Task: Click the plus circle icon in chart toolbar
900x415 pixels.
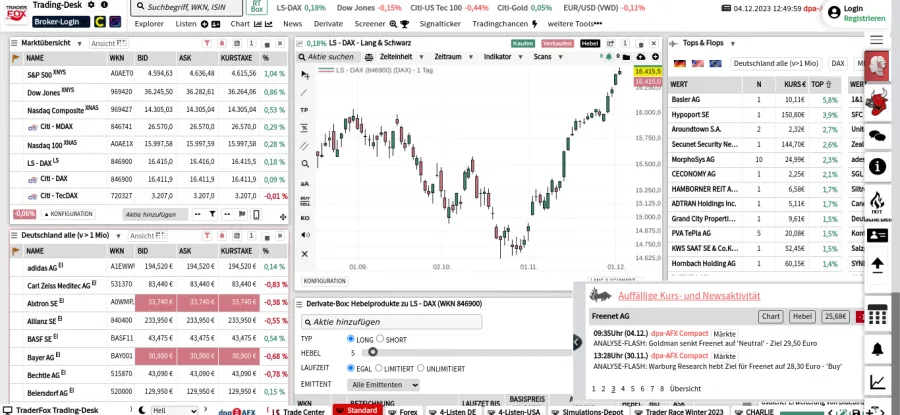Action: 655,57
